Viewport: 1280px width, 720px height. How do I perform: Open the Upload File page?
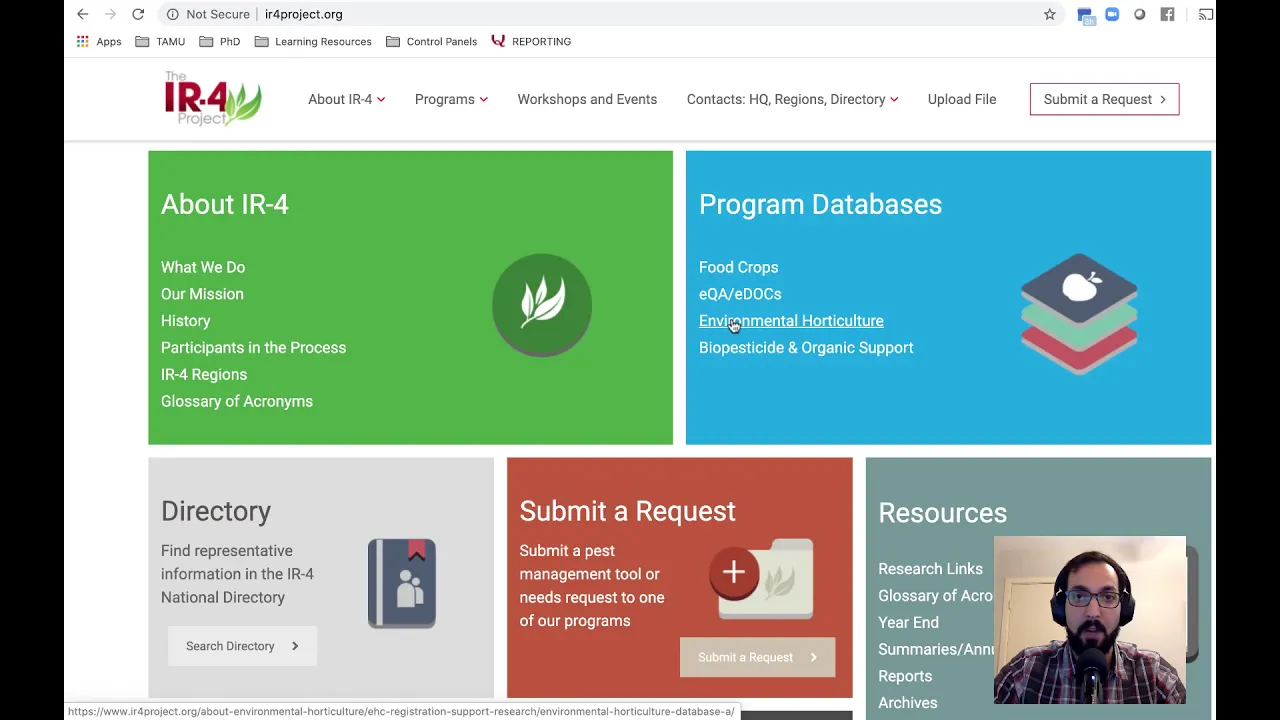tap(962, 99)
